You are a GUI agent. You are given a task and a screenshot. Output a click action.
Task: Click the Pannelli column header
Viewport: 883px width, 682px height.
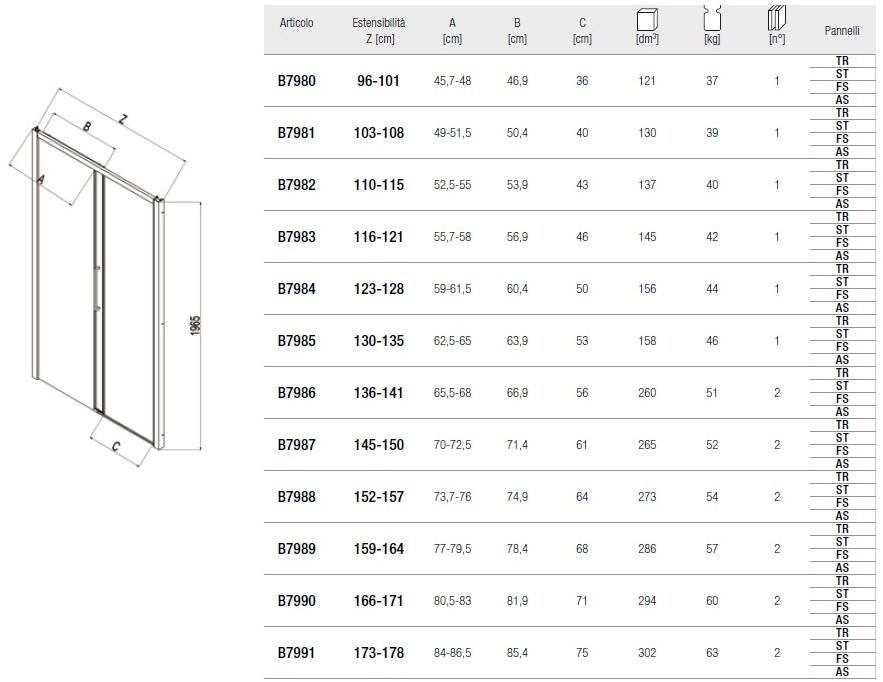click(842, 31)
